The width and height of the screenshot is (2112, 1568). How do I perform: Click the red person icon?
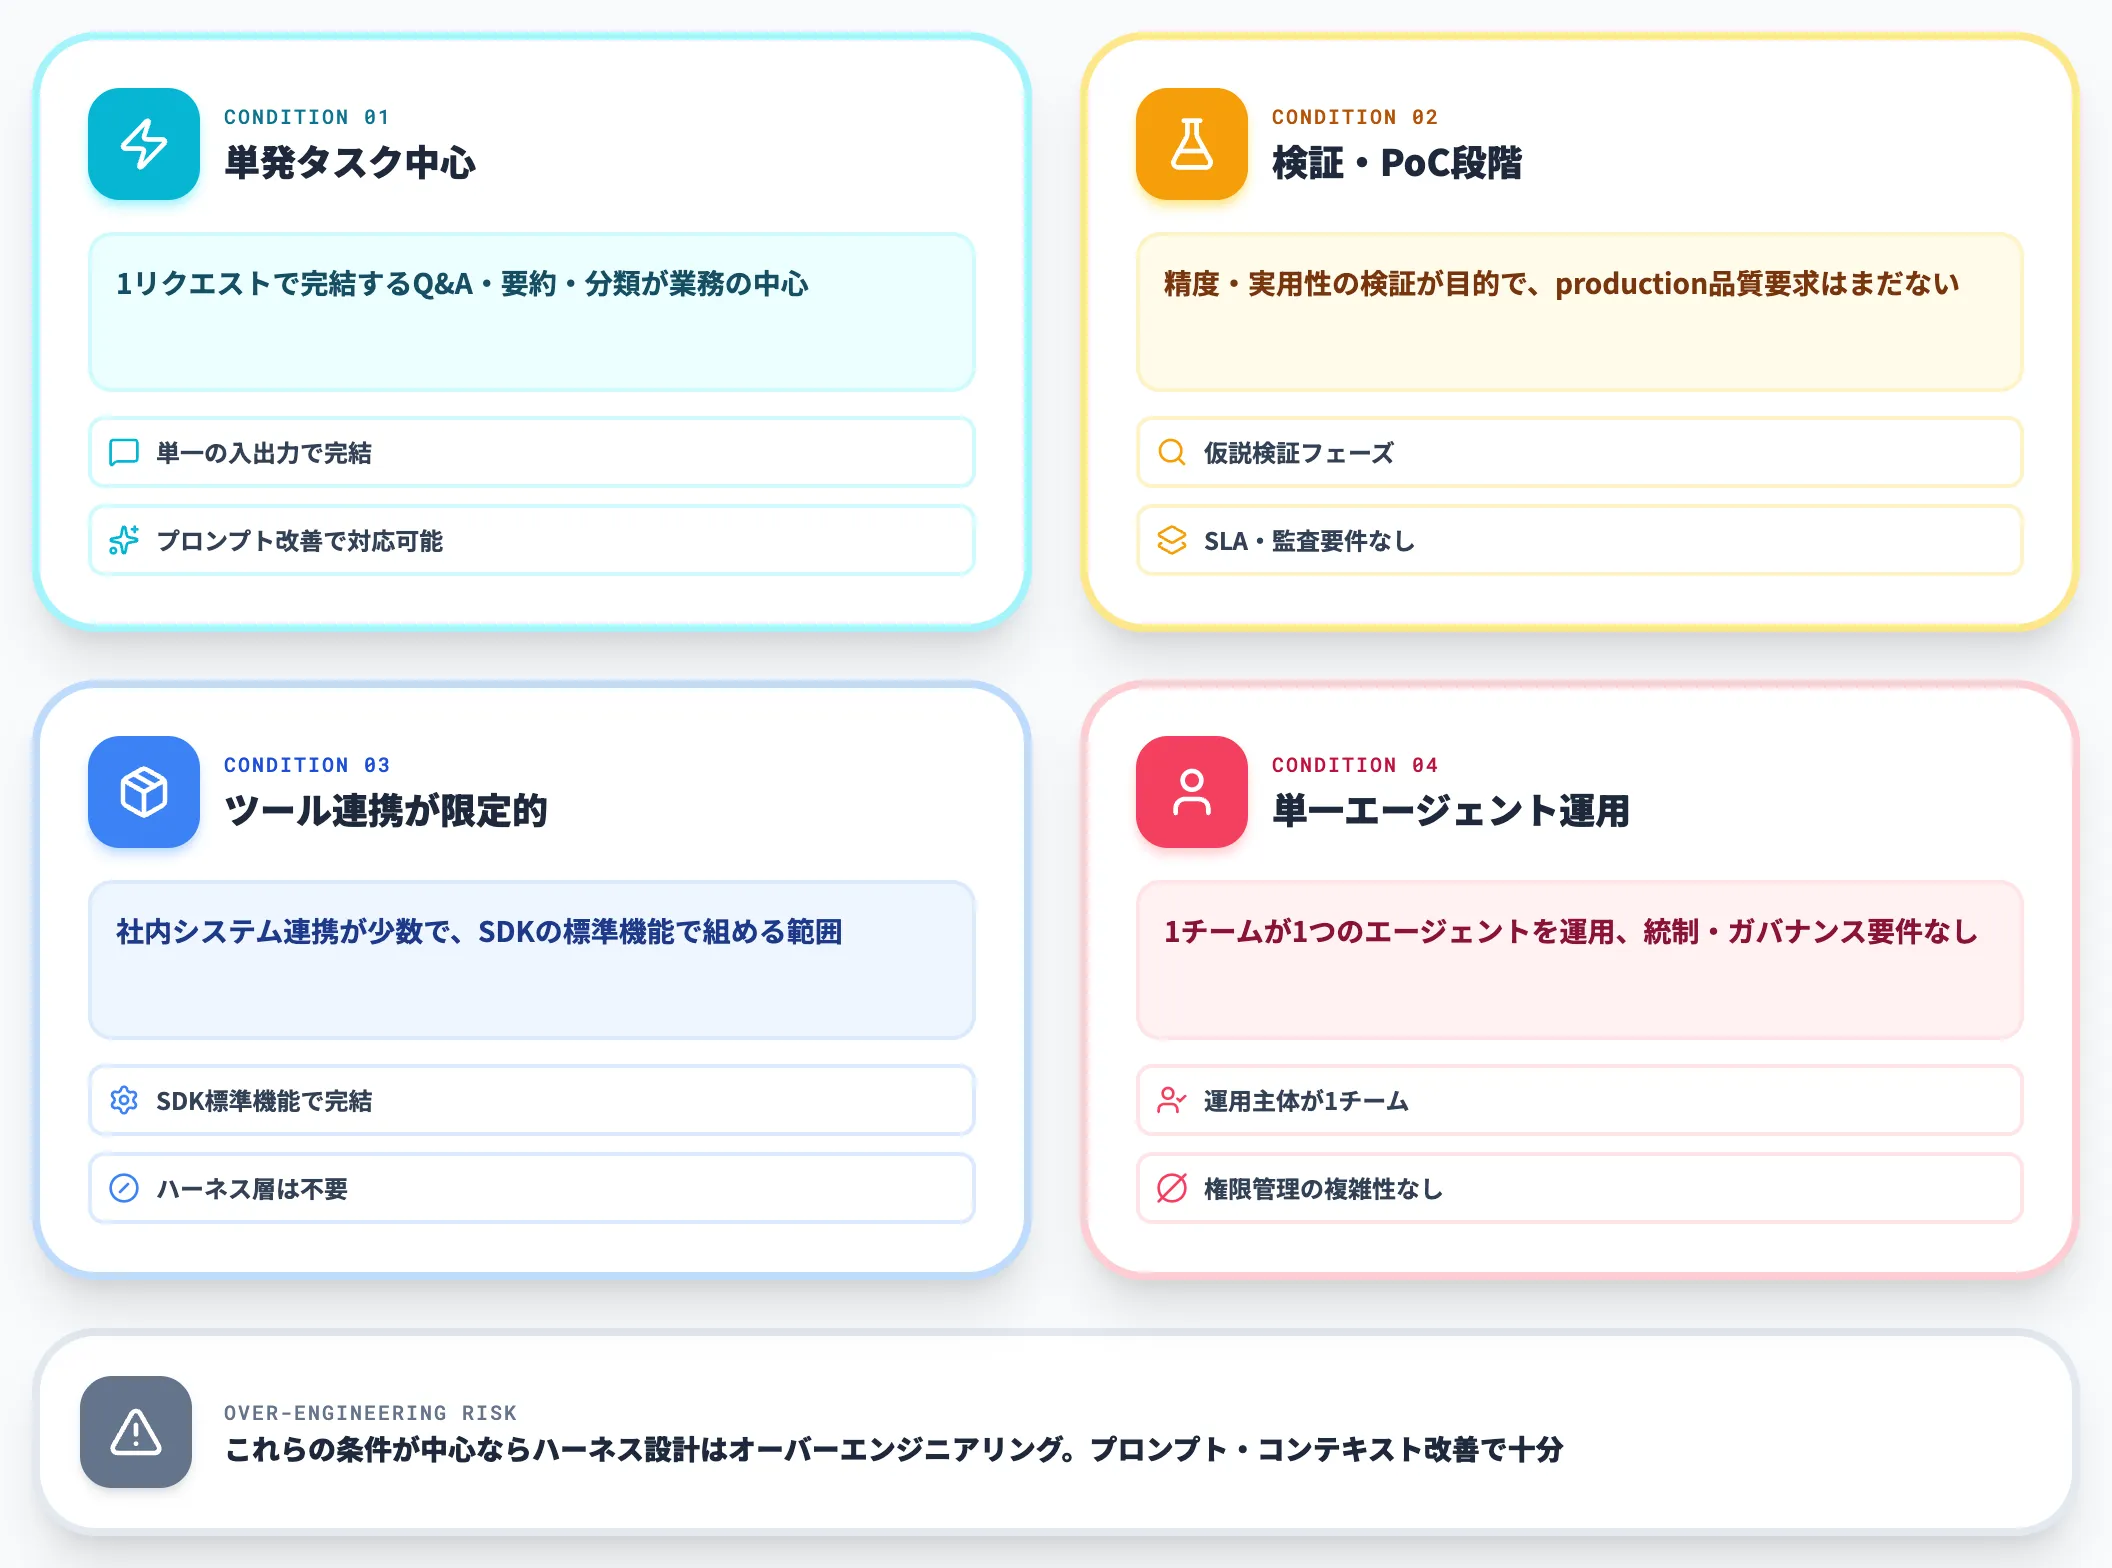[1192, 792]
